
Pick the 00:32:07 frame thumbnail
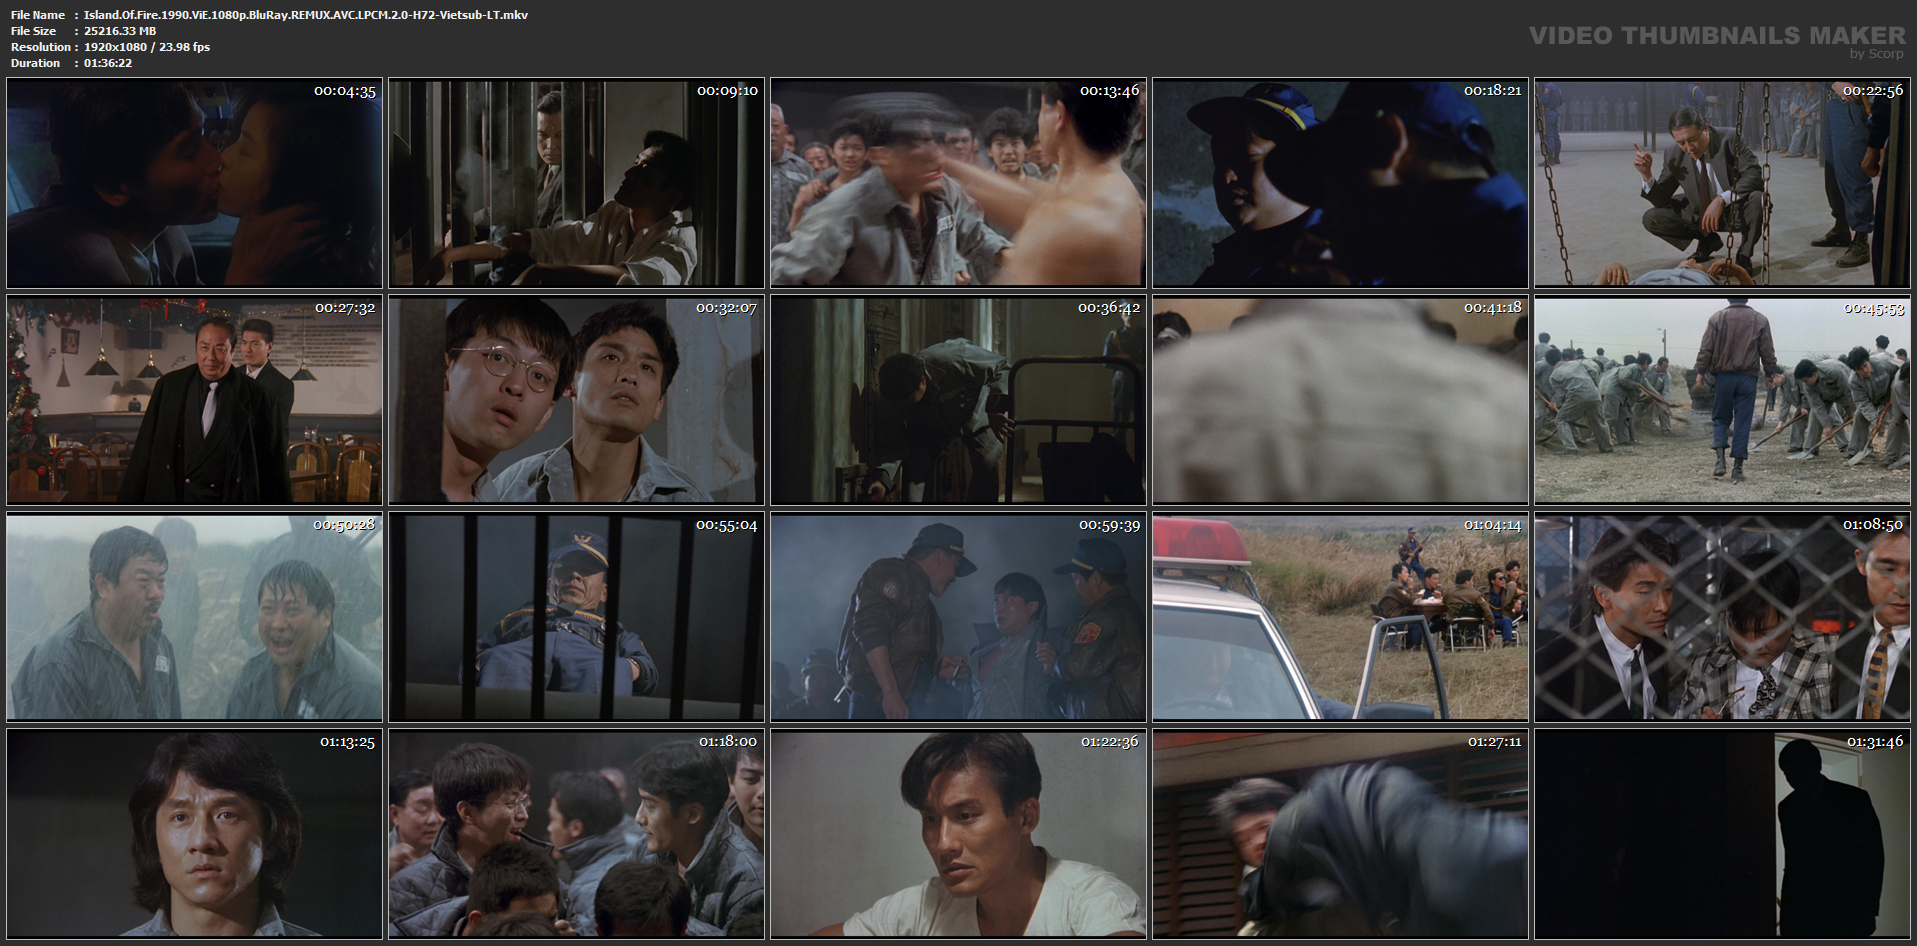click(576, 400)
